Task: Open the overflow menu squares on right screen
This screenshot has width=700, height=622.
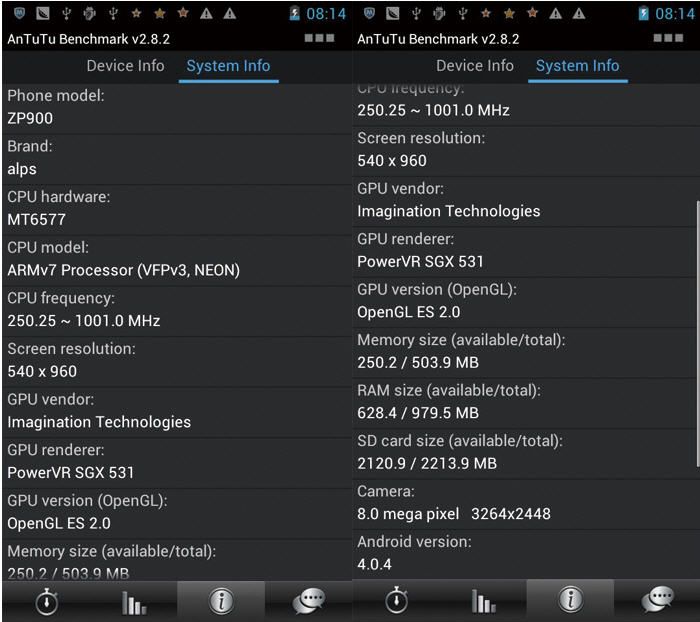Action: (668, 38)
